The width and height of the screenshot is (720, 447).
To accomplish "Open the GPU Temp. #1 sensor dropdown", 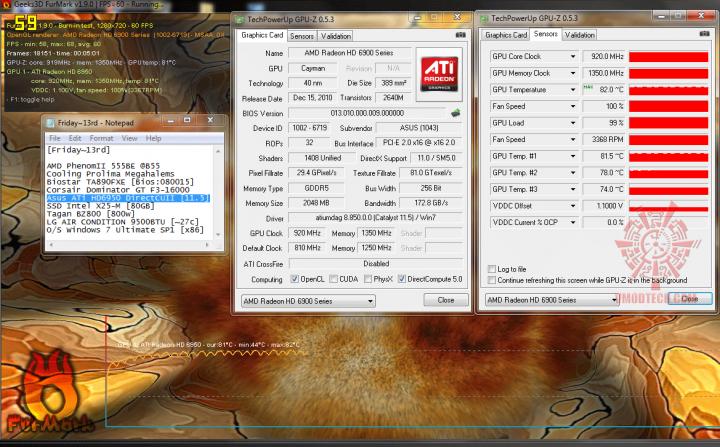I will 573,156.
